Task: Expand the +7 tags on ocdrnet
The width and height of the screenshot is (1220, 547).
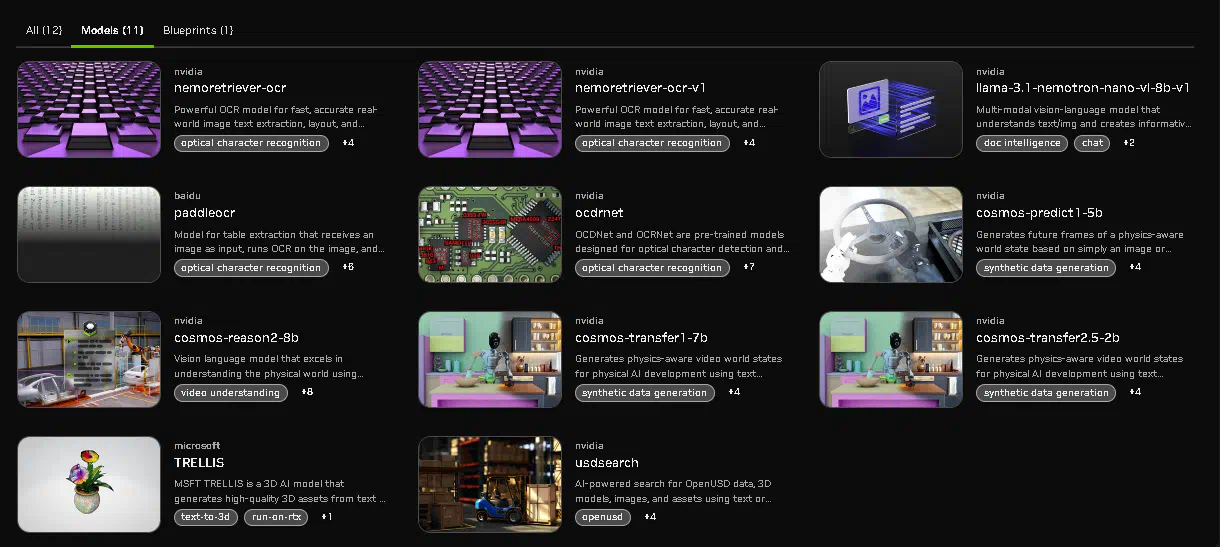Action: pos(748,267)
